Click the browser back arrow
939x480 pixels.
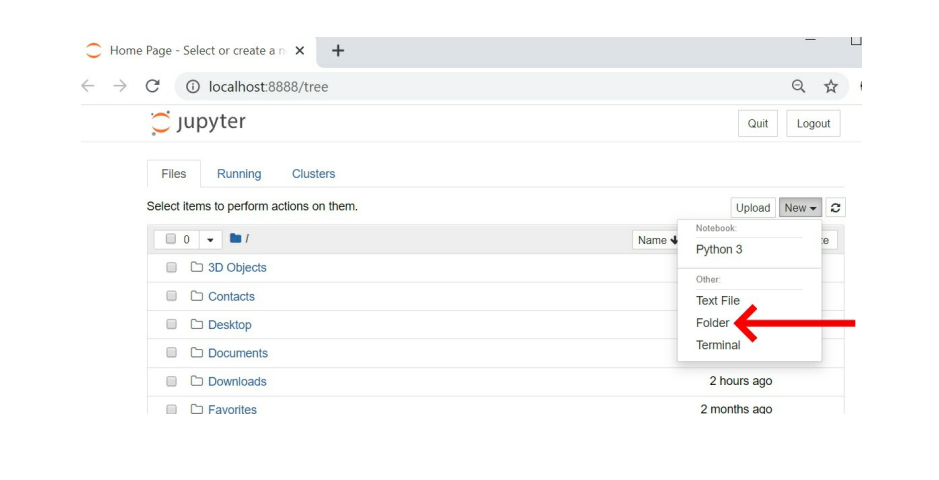pos(88,86)
